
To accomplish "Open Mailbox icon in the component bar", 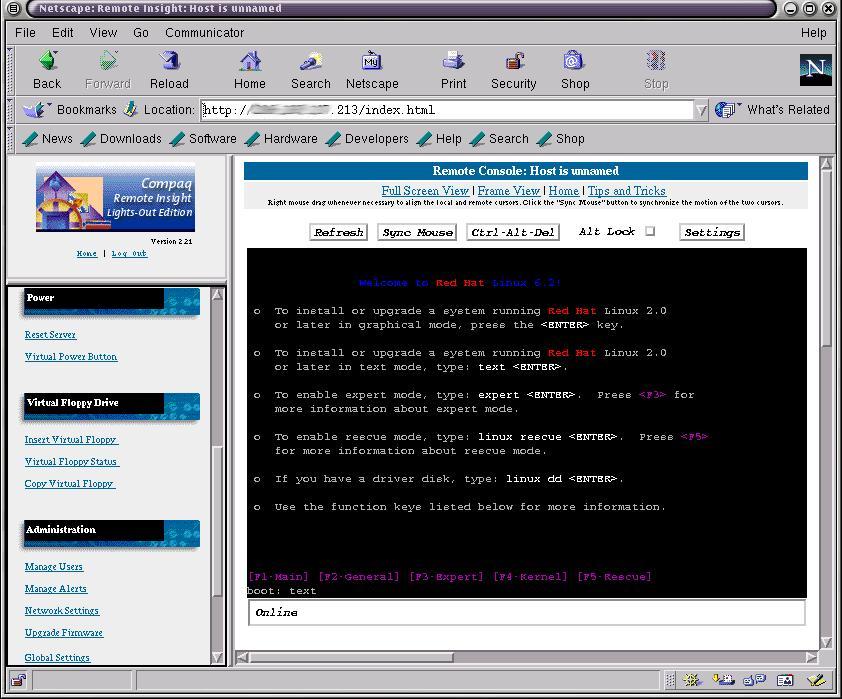I will pyautogui.click(x=722, y=680).
